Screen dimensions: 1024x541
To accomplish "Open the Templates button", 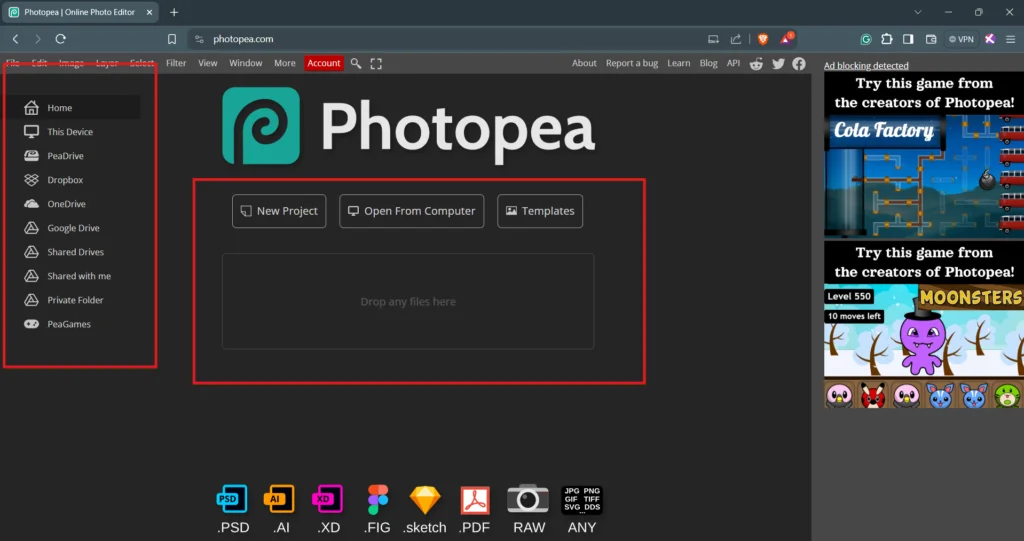I will (x=540, y=211).
